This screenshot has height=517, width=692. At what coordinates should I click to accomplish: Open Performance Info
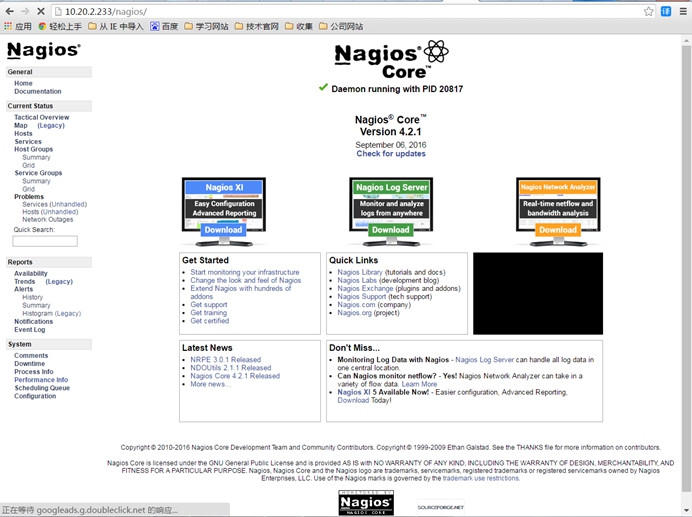(41, 380)
